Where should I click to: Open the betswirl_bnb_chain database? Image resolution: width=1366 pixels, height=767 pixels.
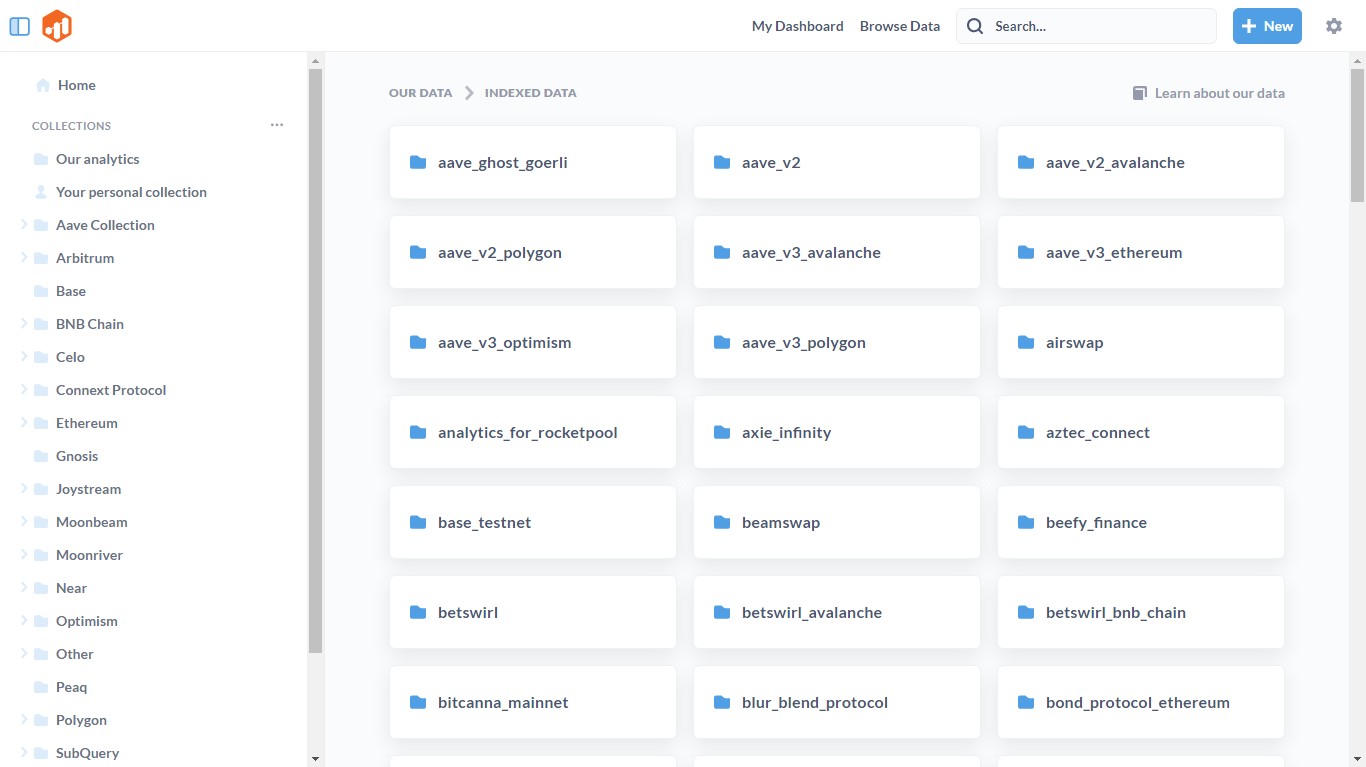1141,612
